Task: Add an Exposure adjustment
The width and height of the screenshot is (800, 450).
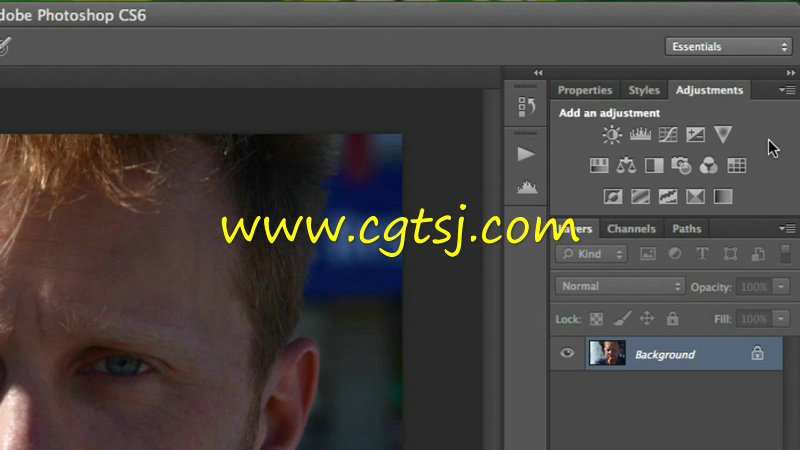Action: pyautogui.click(x=695, y=135)
